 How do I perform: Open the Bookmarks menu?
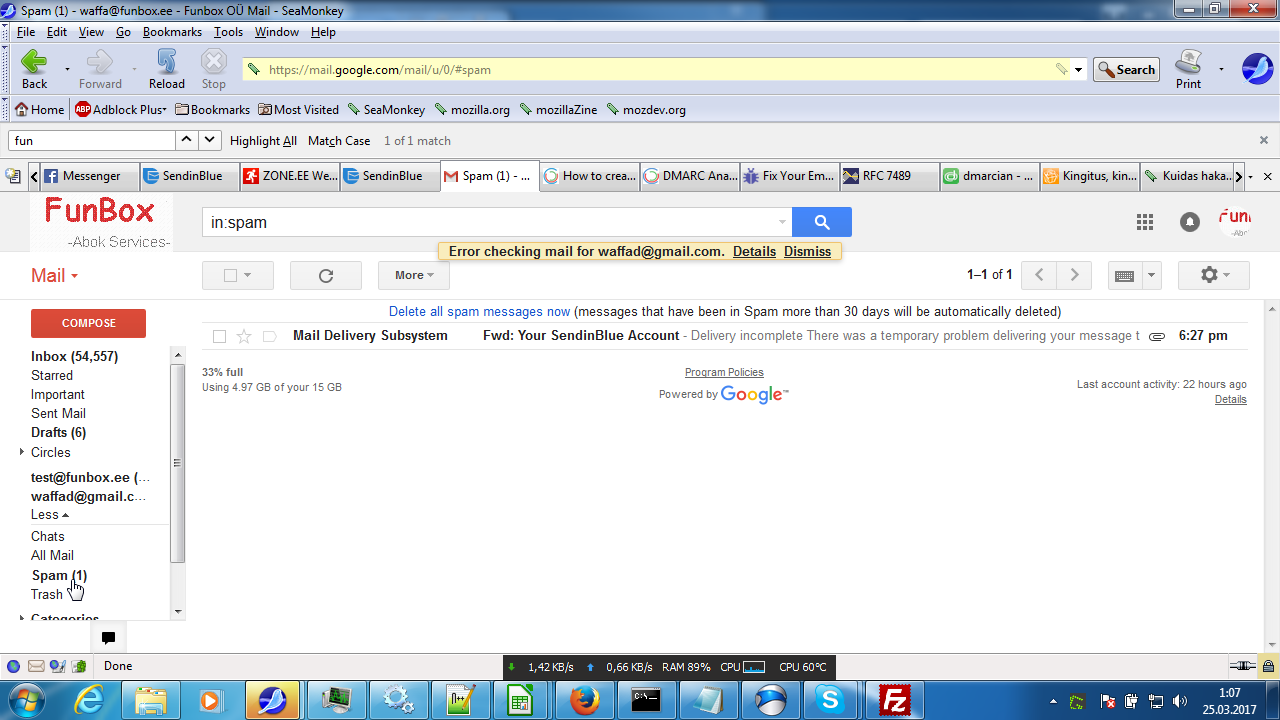tap(172, 32)
